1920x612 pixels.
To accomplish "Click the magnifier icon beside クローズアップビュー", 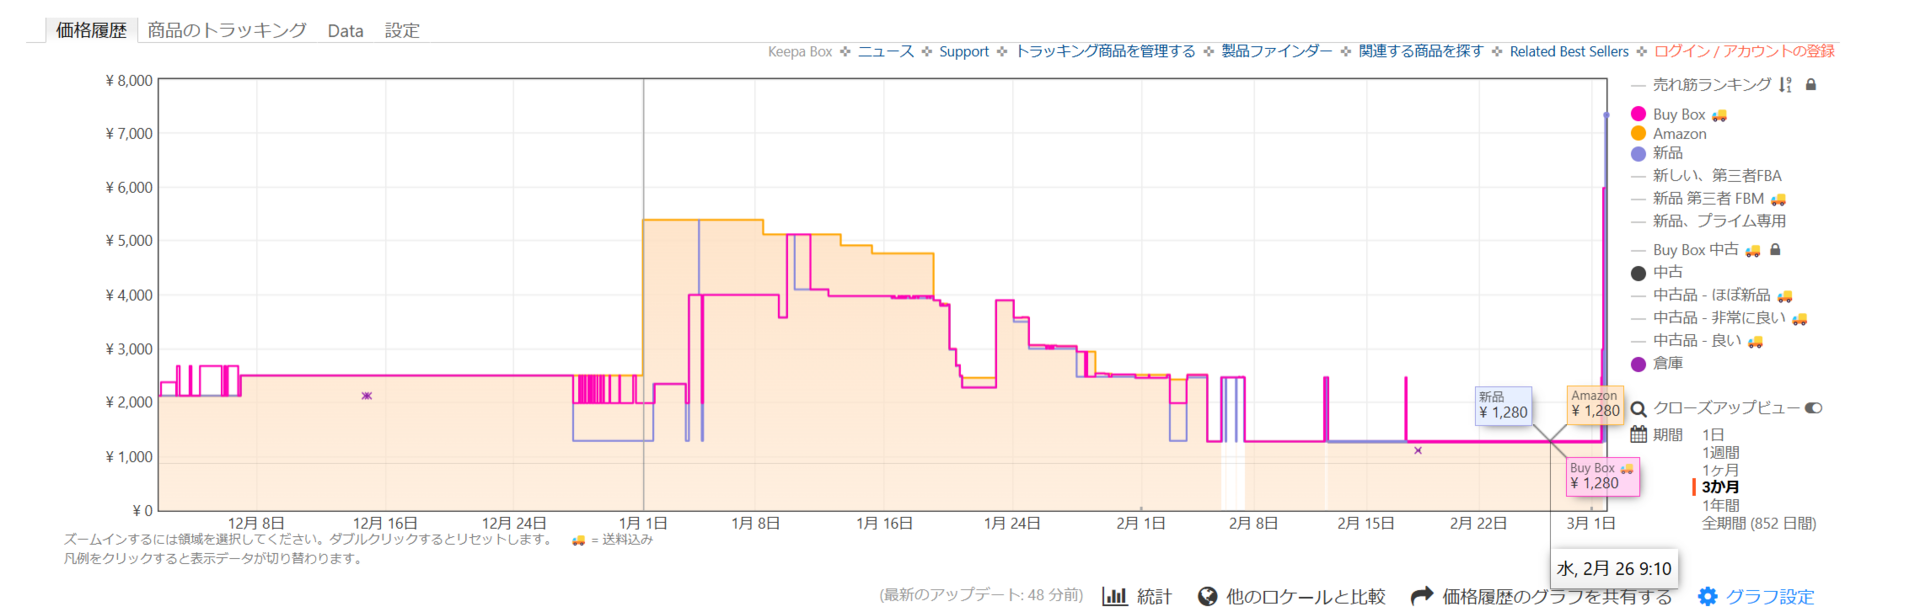I will tap(1638, 409).
